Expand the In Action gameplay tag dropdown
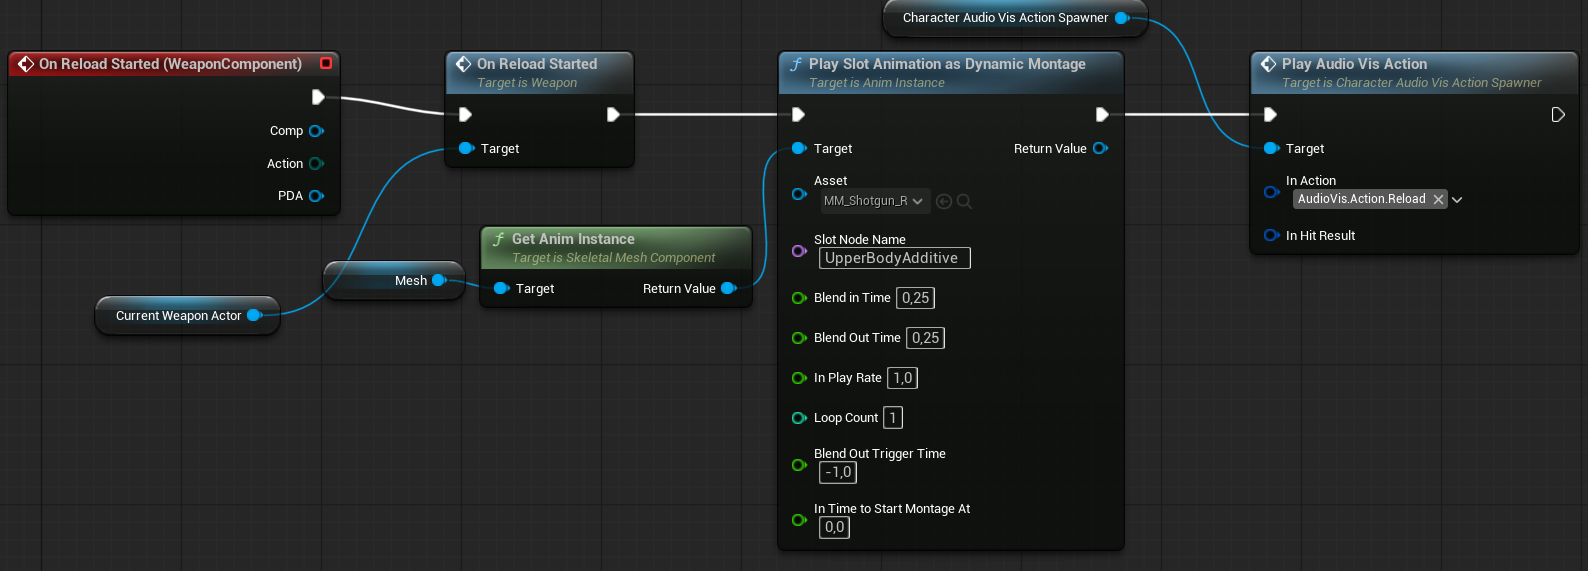The height and width of the screenshot is (571, 1588). point(1457,200)
